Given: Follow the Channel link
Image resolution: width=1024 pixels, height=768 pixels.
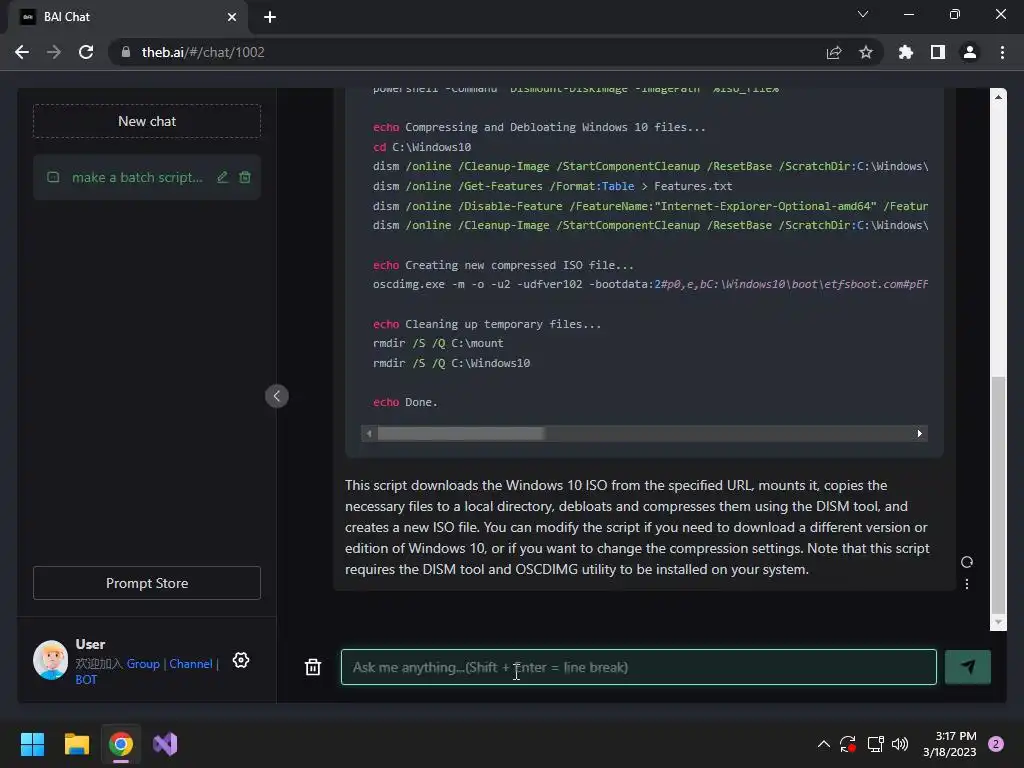Looking at the screenshot, I should 191,664.
